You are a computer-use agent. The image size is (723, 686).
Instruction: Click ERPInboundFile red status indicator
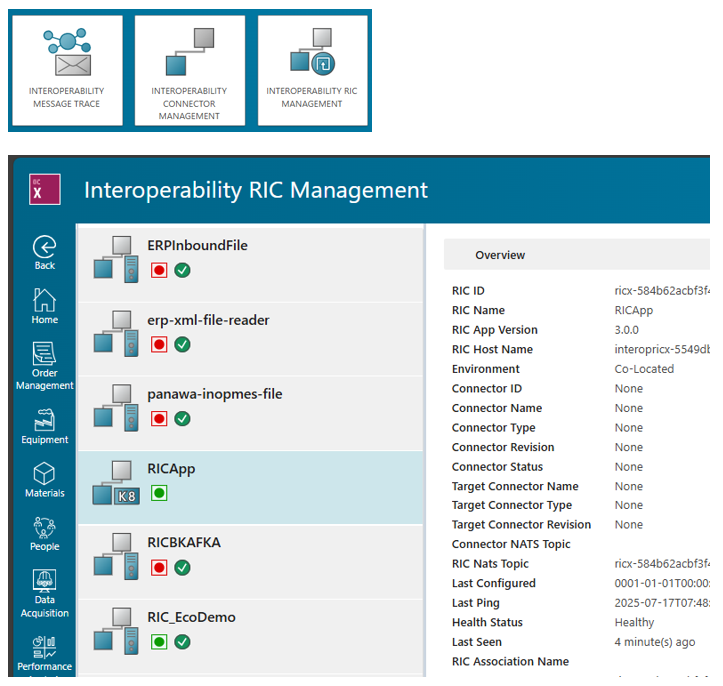[159, 270]
